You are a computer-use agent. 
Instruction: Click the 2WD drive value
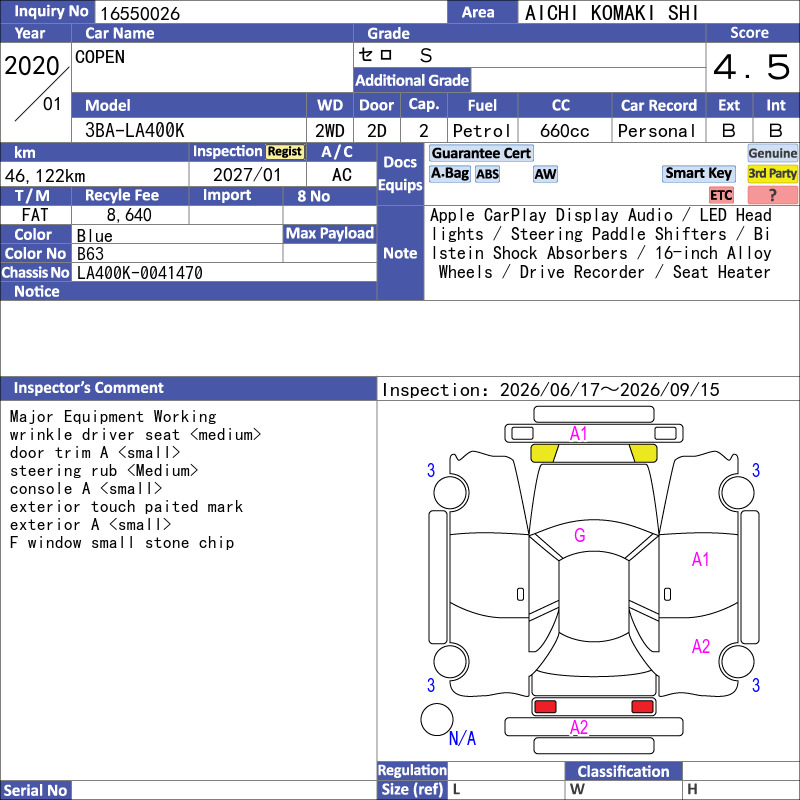pyautogui.click(x=330, y=131)
